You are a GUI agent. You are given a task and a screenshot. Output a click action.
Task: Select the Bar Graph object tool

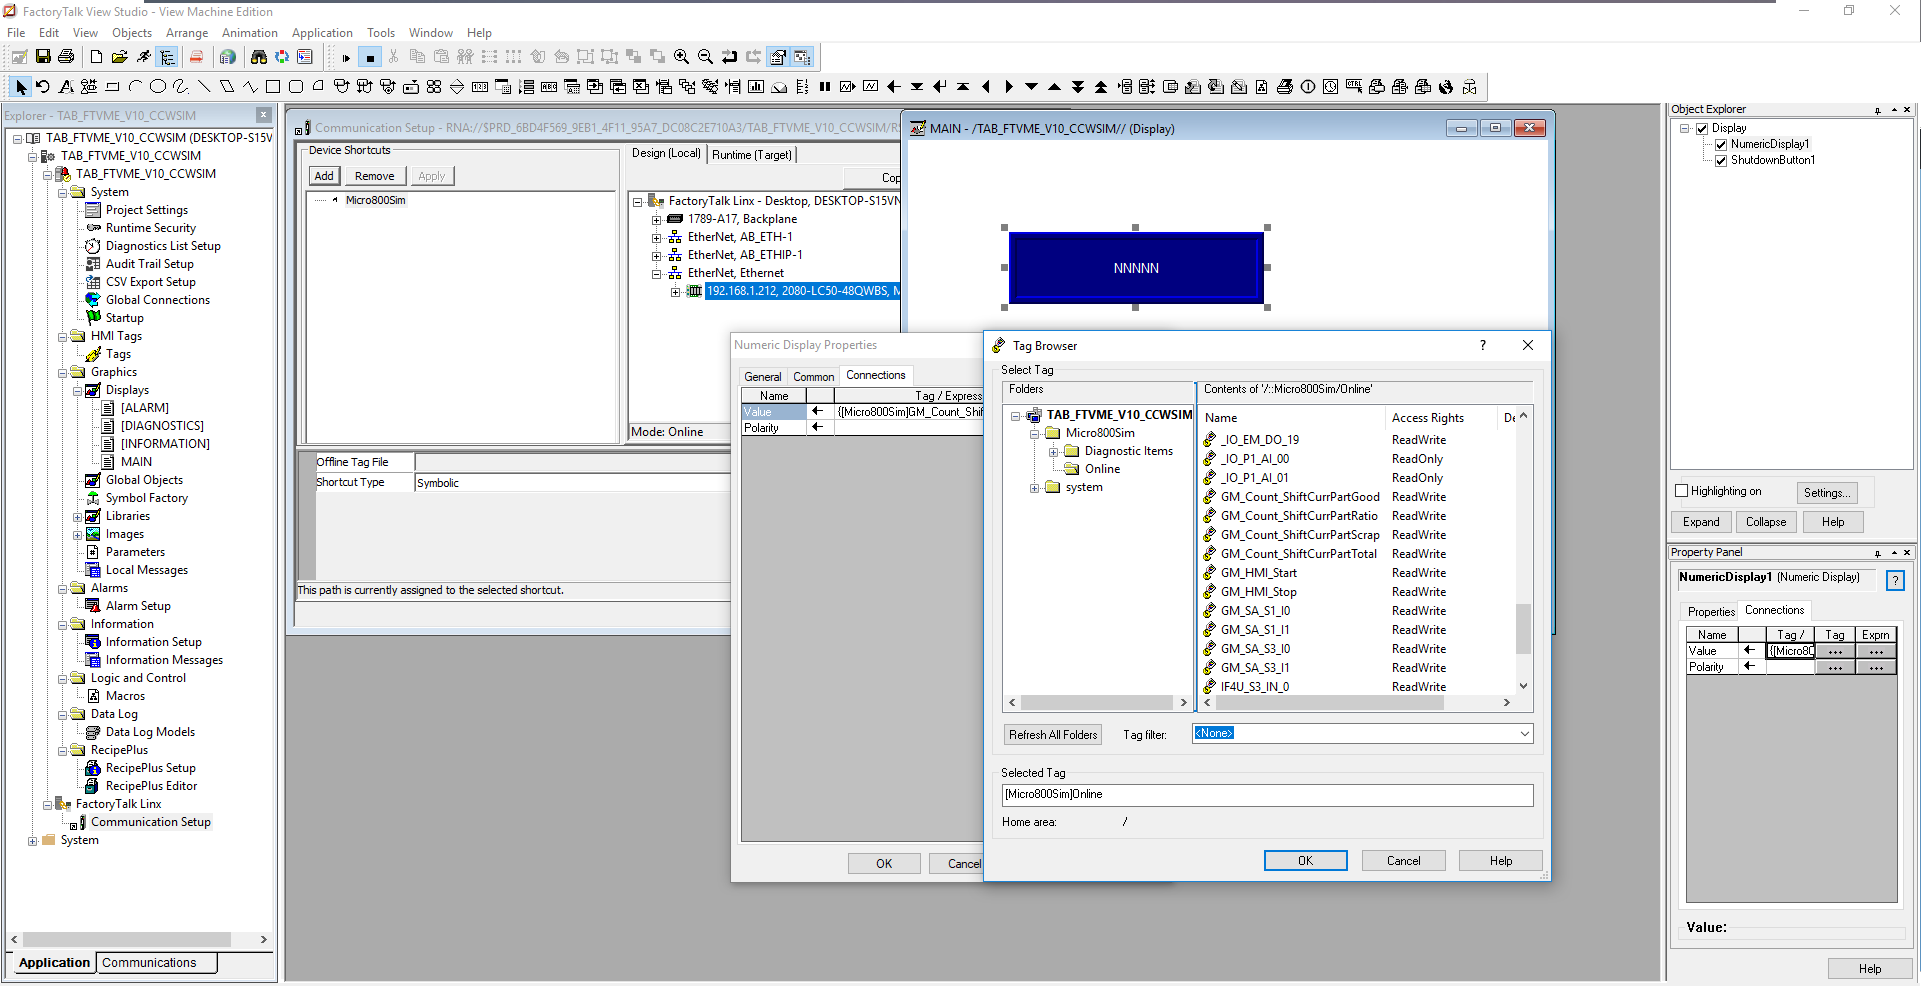pyautogui.click(x=756, y=87)
